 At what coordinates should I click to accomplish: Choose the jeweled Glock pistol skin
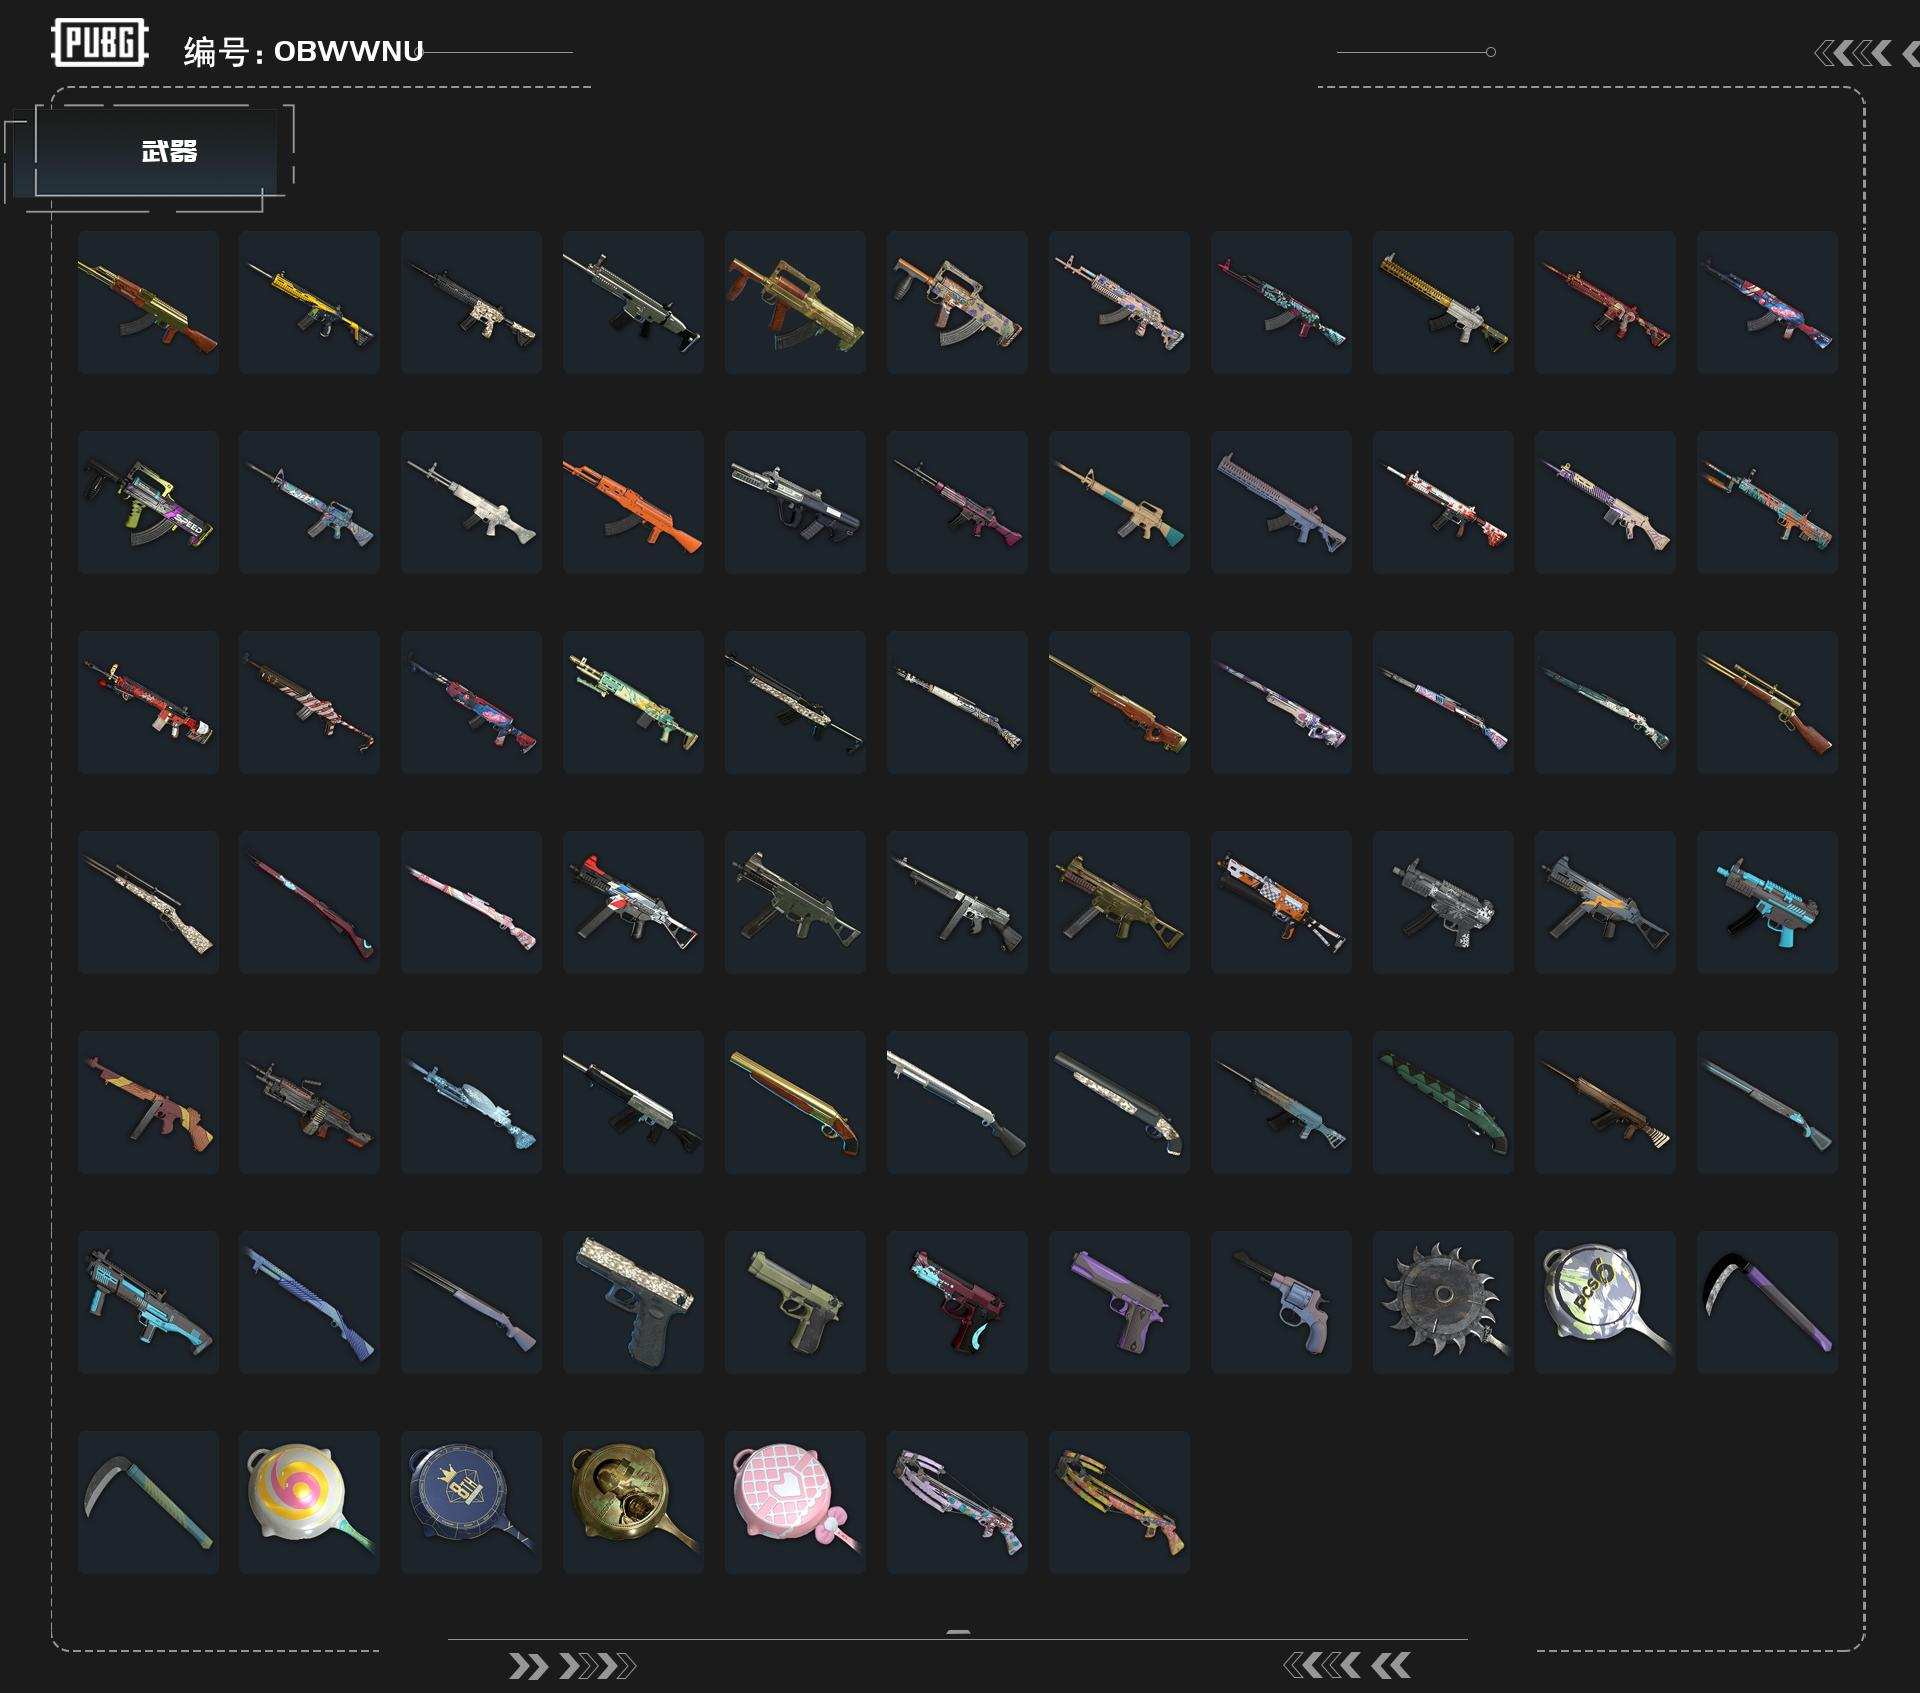point(633,1302)
